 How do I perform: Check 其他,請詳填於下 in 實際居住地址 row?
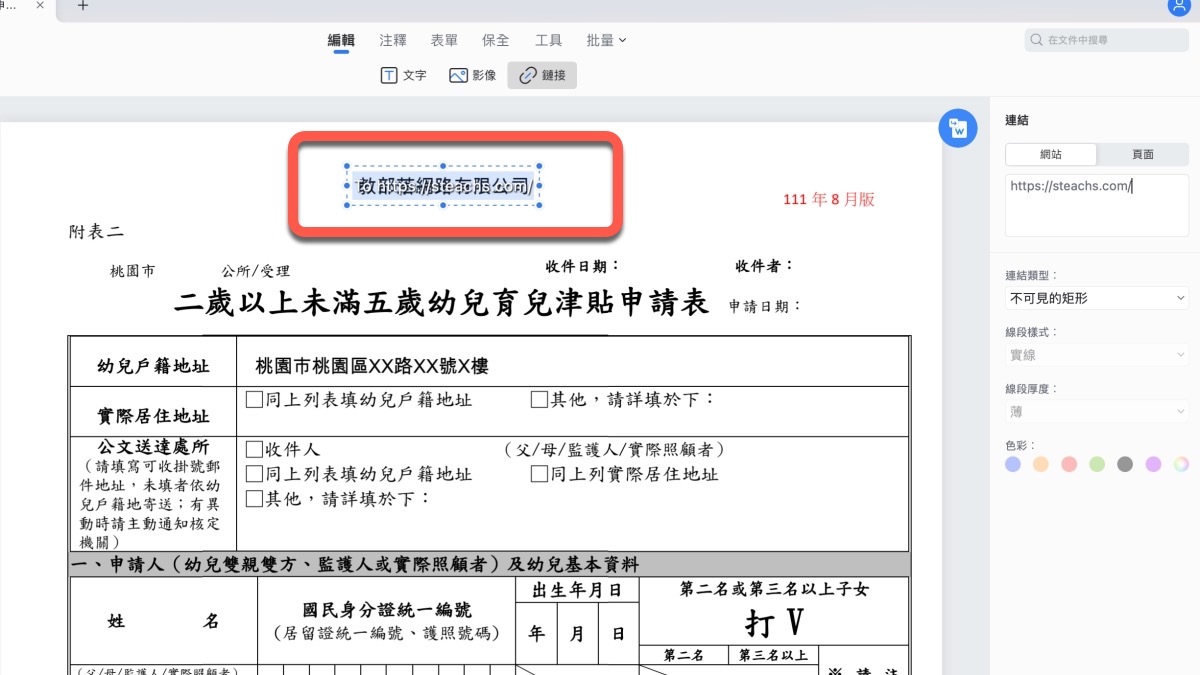click(x=539, y=400)
